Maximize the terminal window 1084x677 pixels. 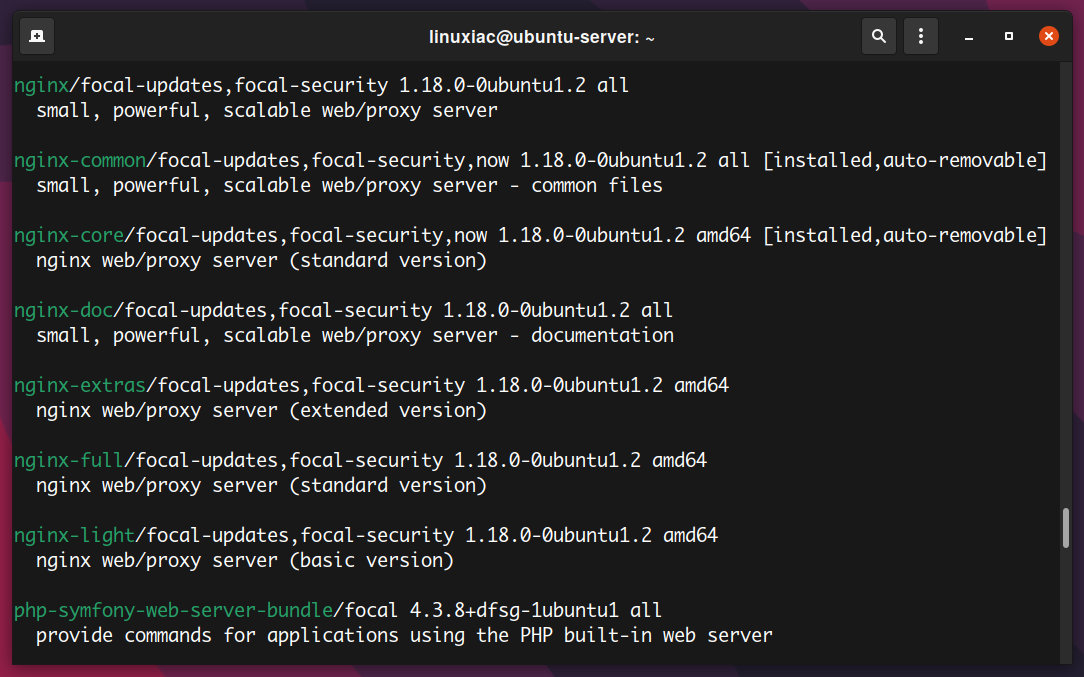coord(1009,36)
